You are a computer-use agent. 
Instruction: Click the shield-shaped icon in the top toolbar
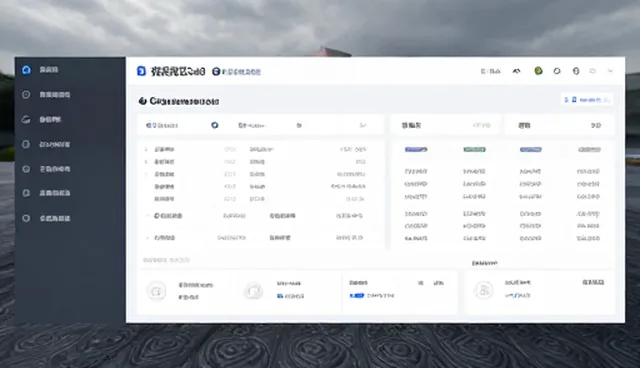point(576,71)
